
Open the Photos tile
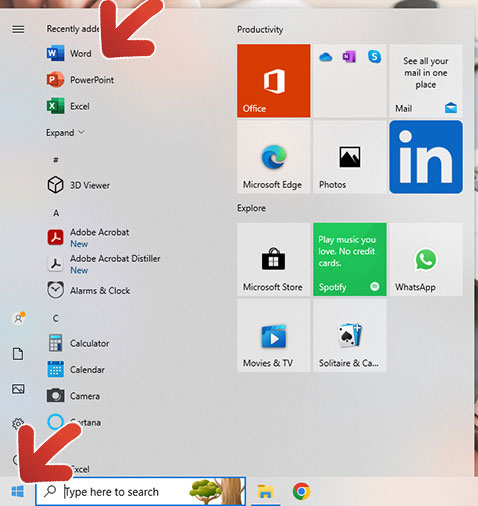click(x=350, y=157)
